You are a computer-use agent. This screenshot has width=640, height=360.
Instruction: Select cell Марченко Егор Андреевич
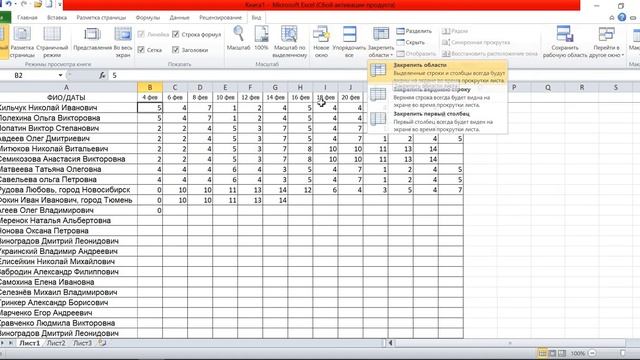69,313
